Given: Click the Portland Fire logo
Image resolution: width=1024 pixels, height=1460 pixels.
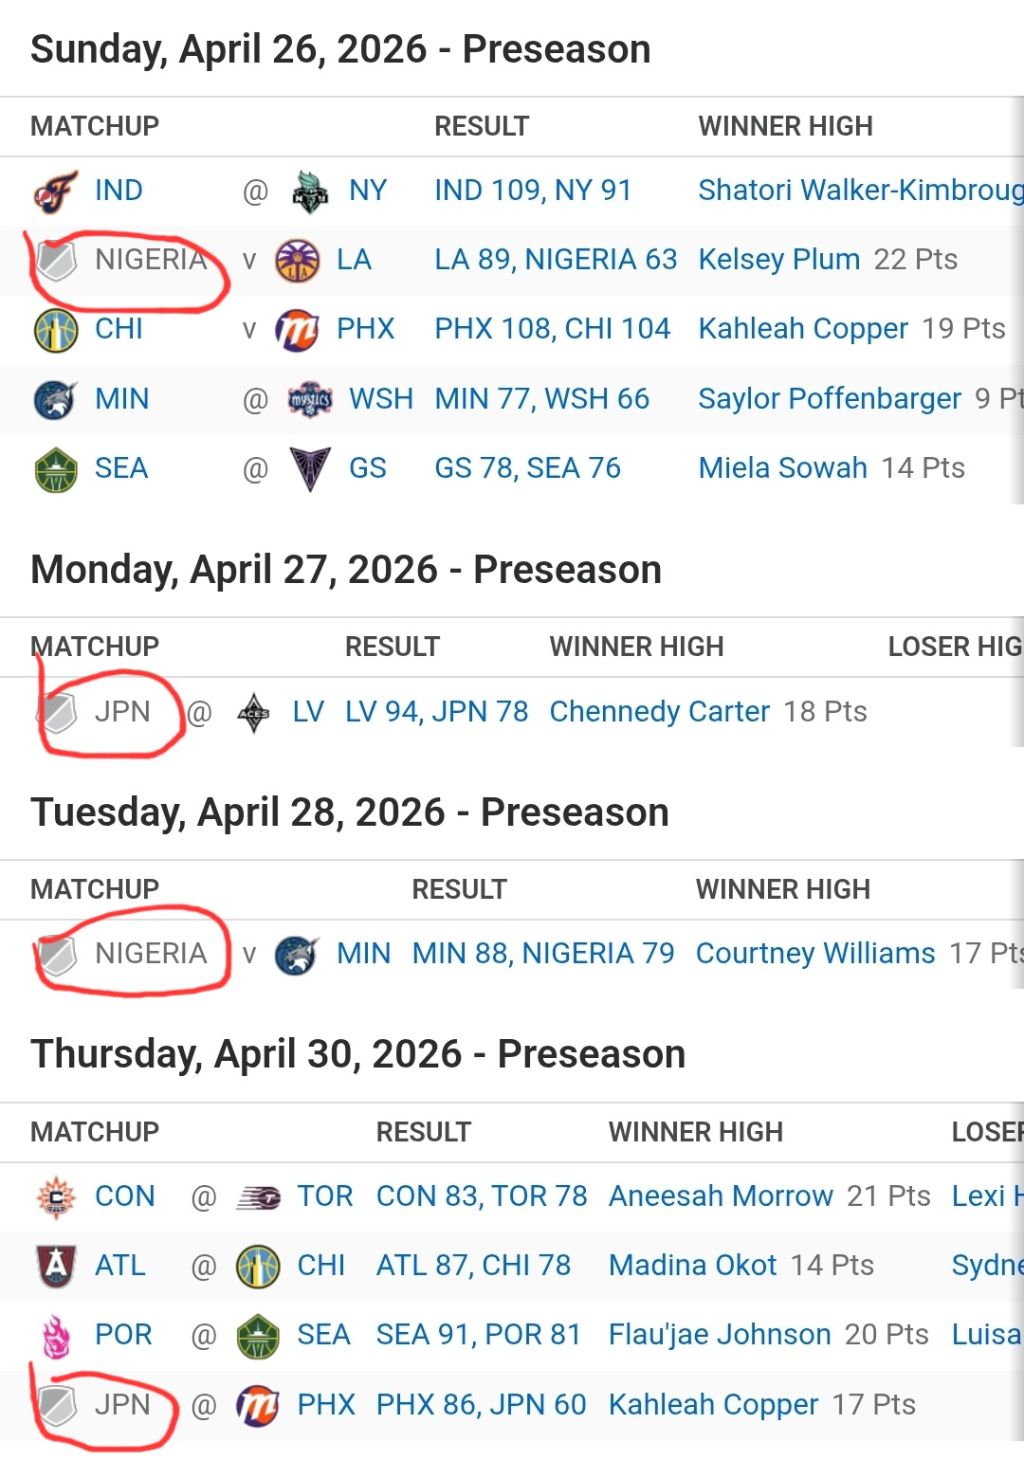Looking at the screenshot, I should click(x=56, y=1336).
